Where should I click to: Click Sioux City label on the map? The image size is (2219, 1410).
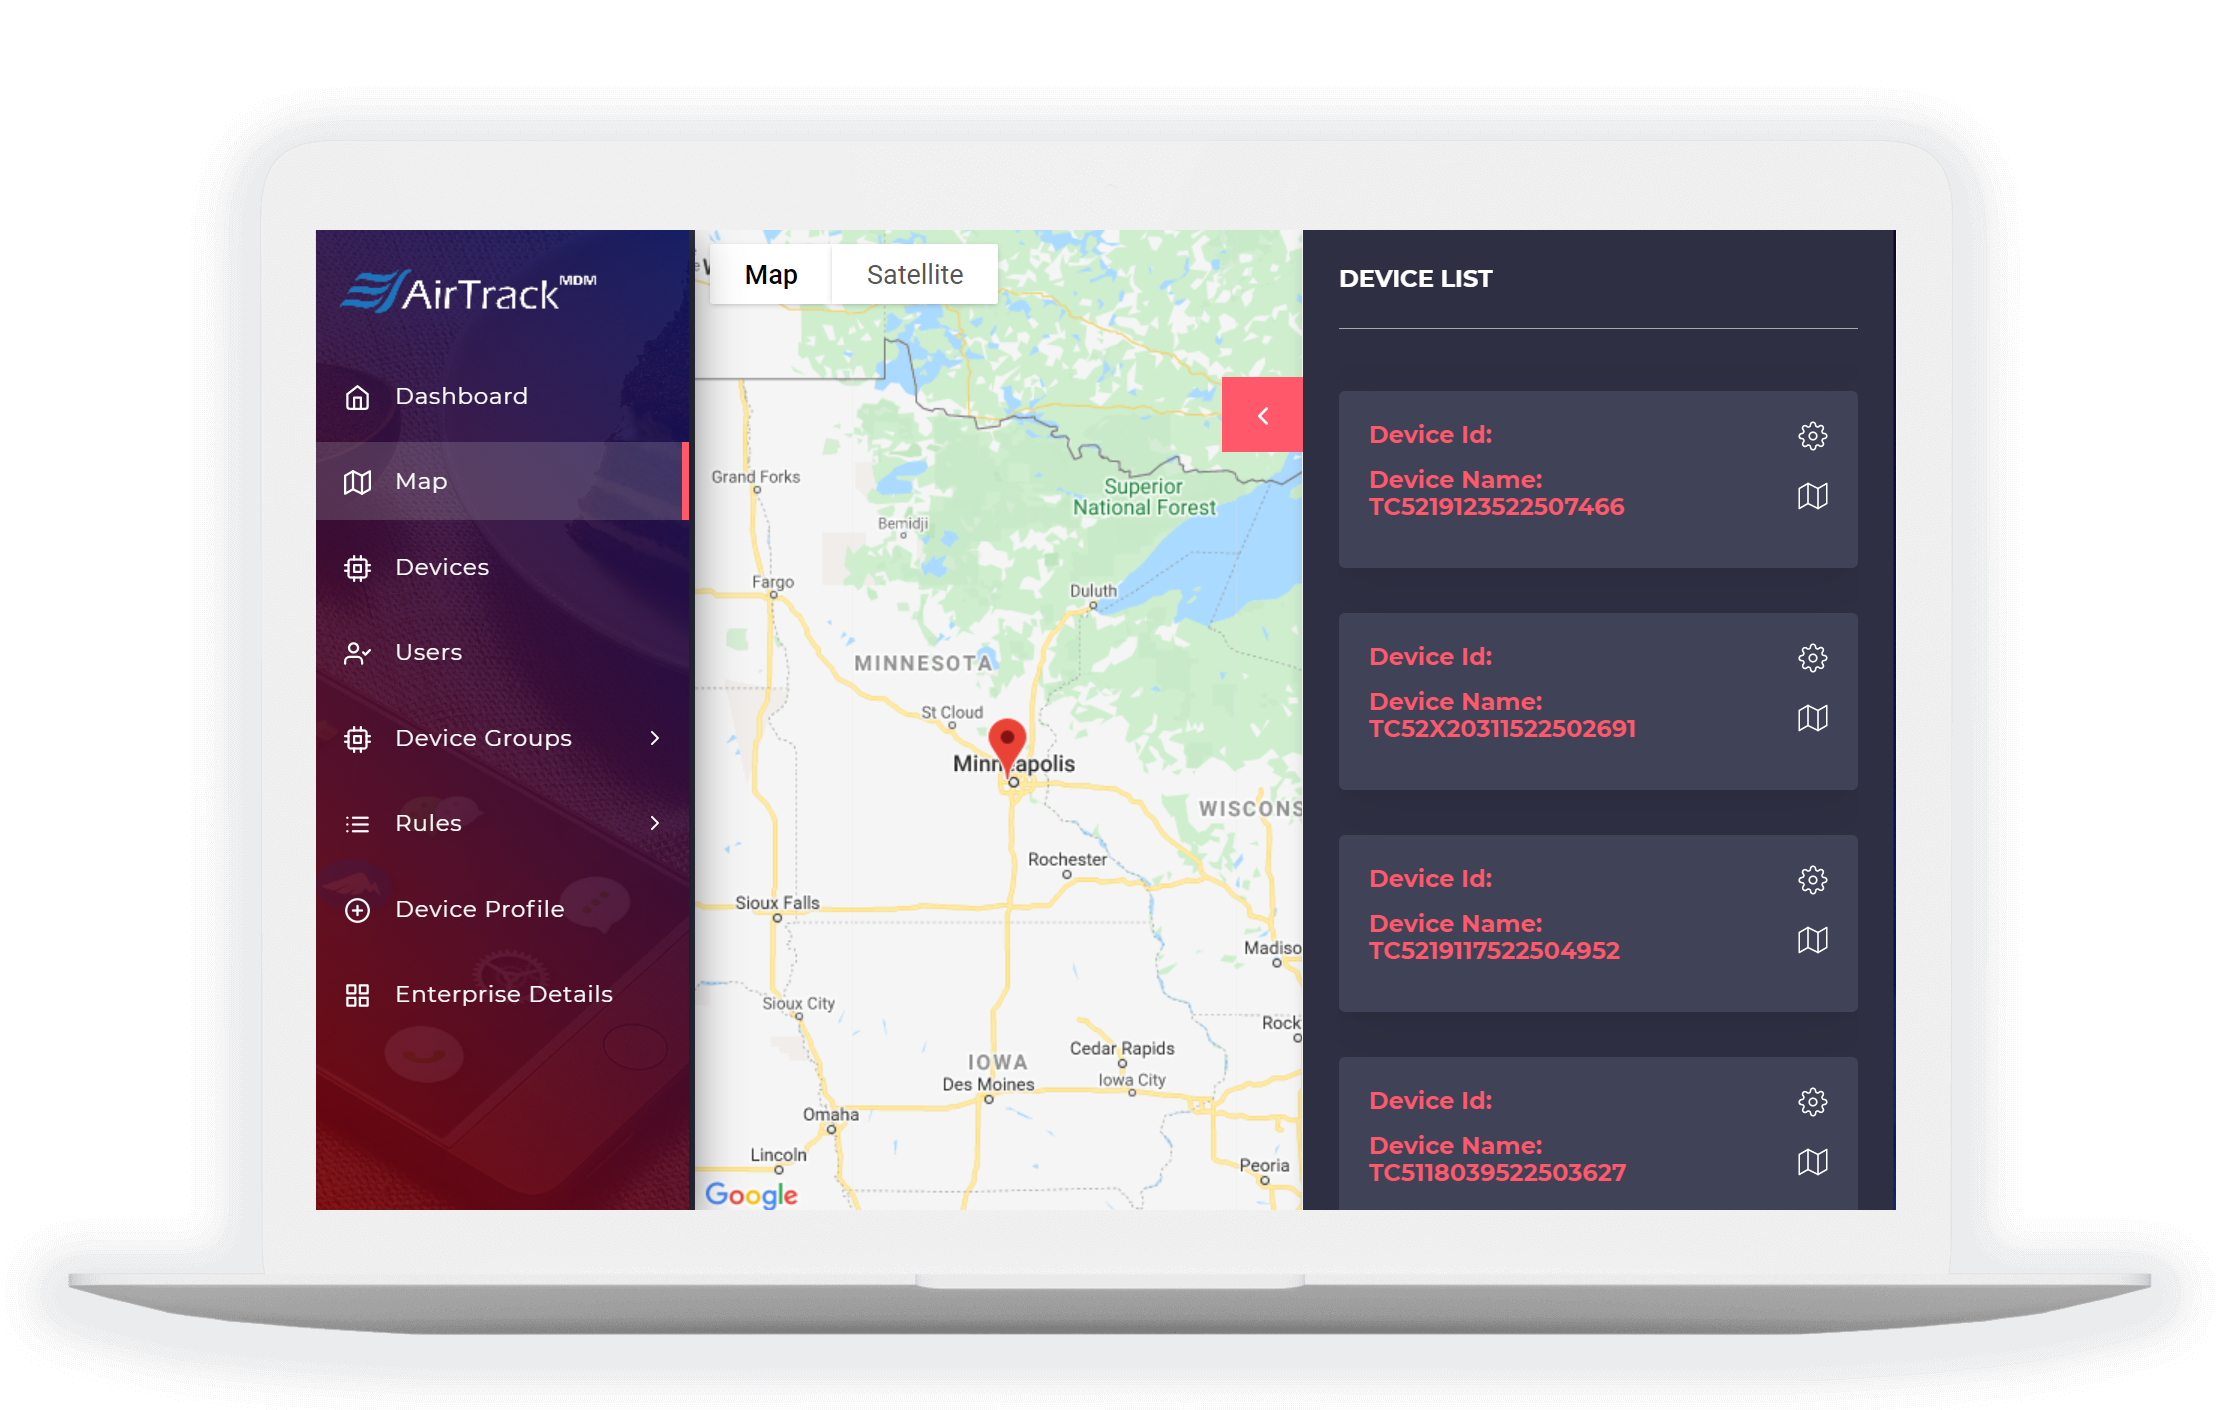coord(798,1003)
